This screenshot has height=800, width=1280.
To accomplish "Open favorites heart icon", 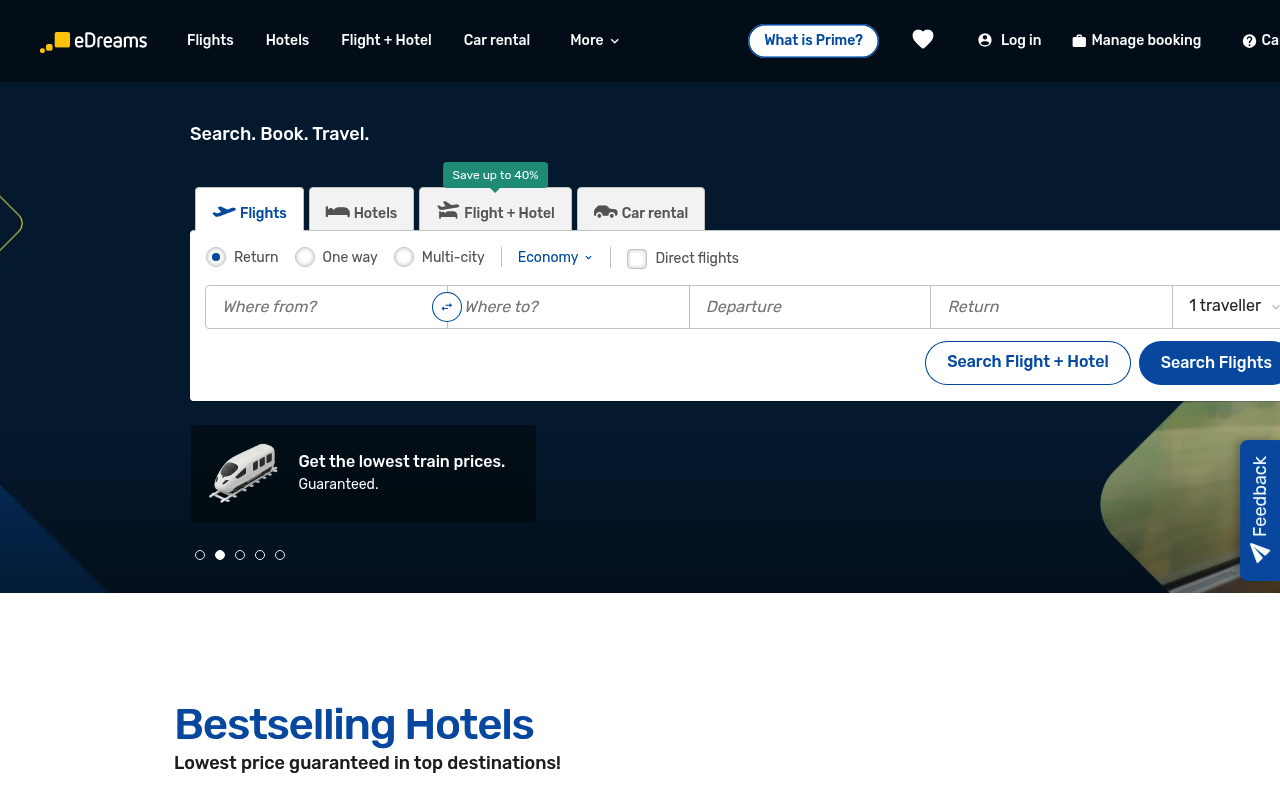I will coord(923,40).
